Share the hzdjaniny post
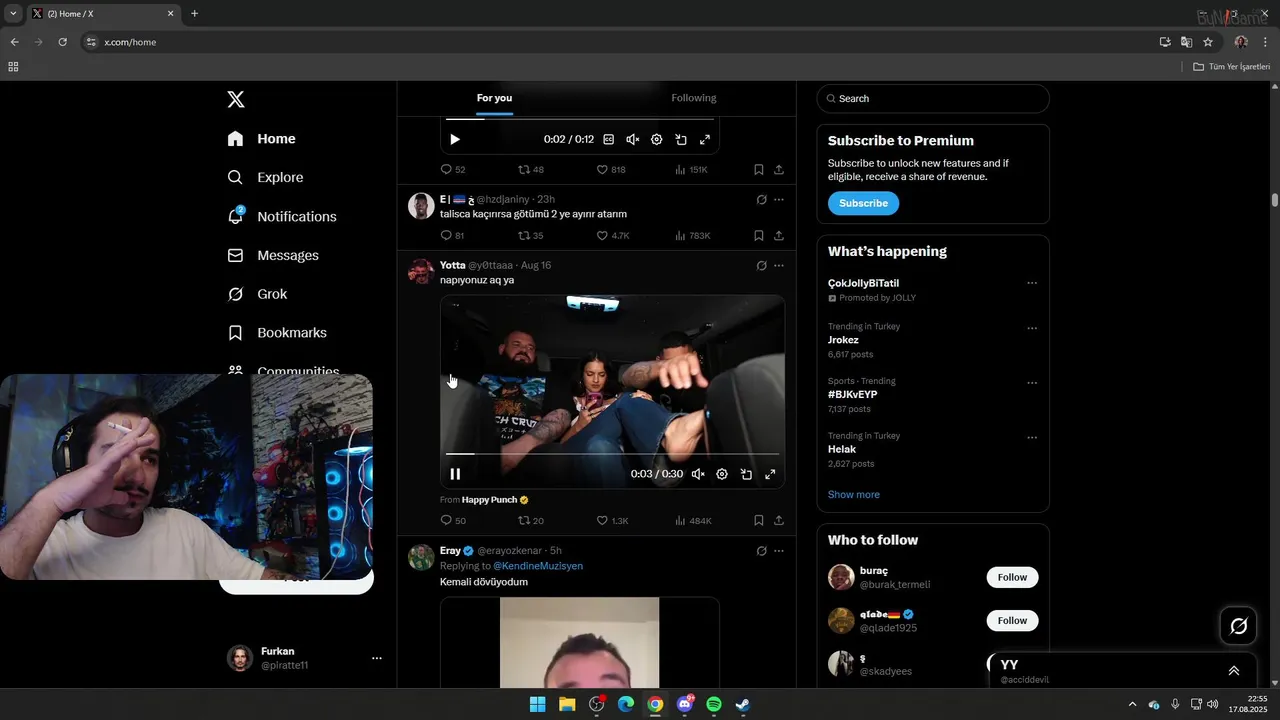The width and height of the screenshot is (1280, 720). point(779,236)
